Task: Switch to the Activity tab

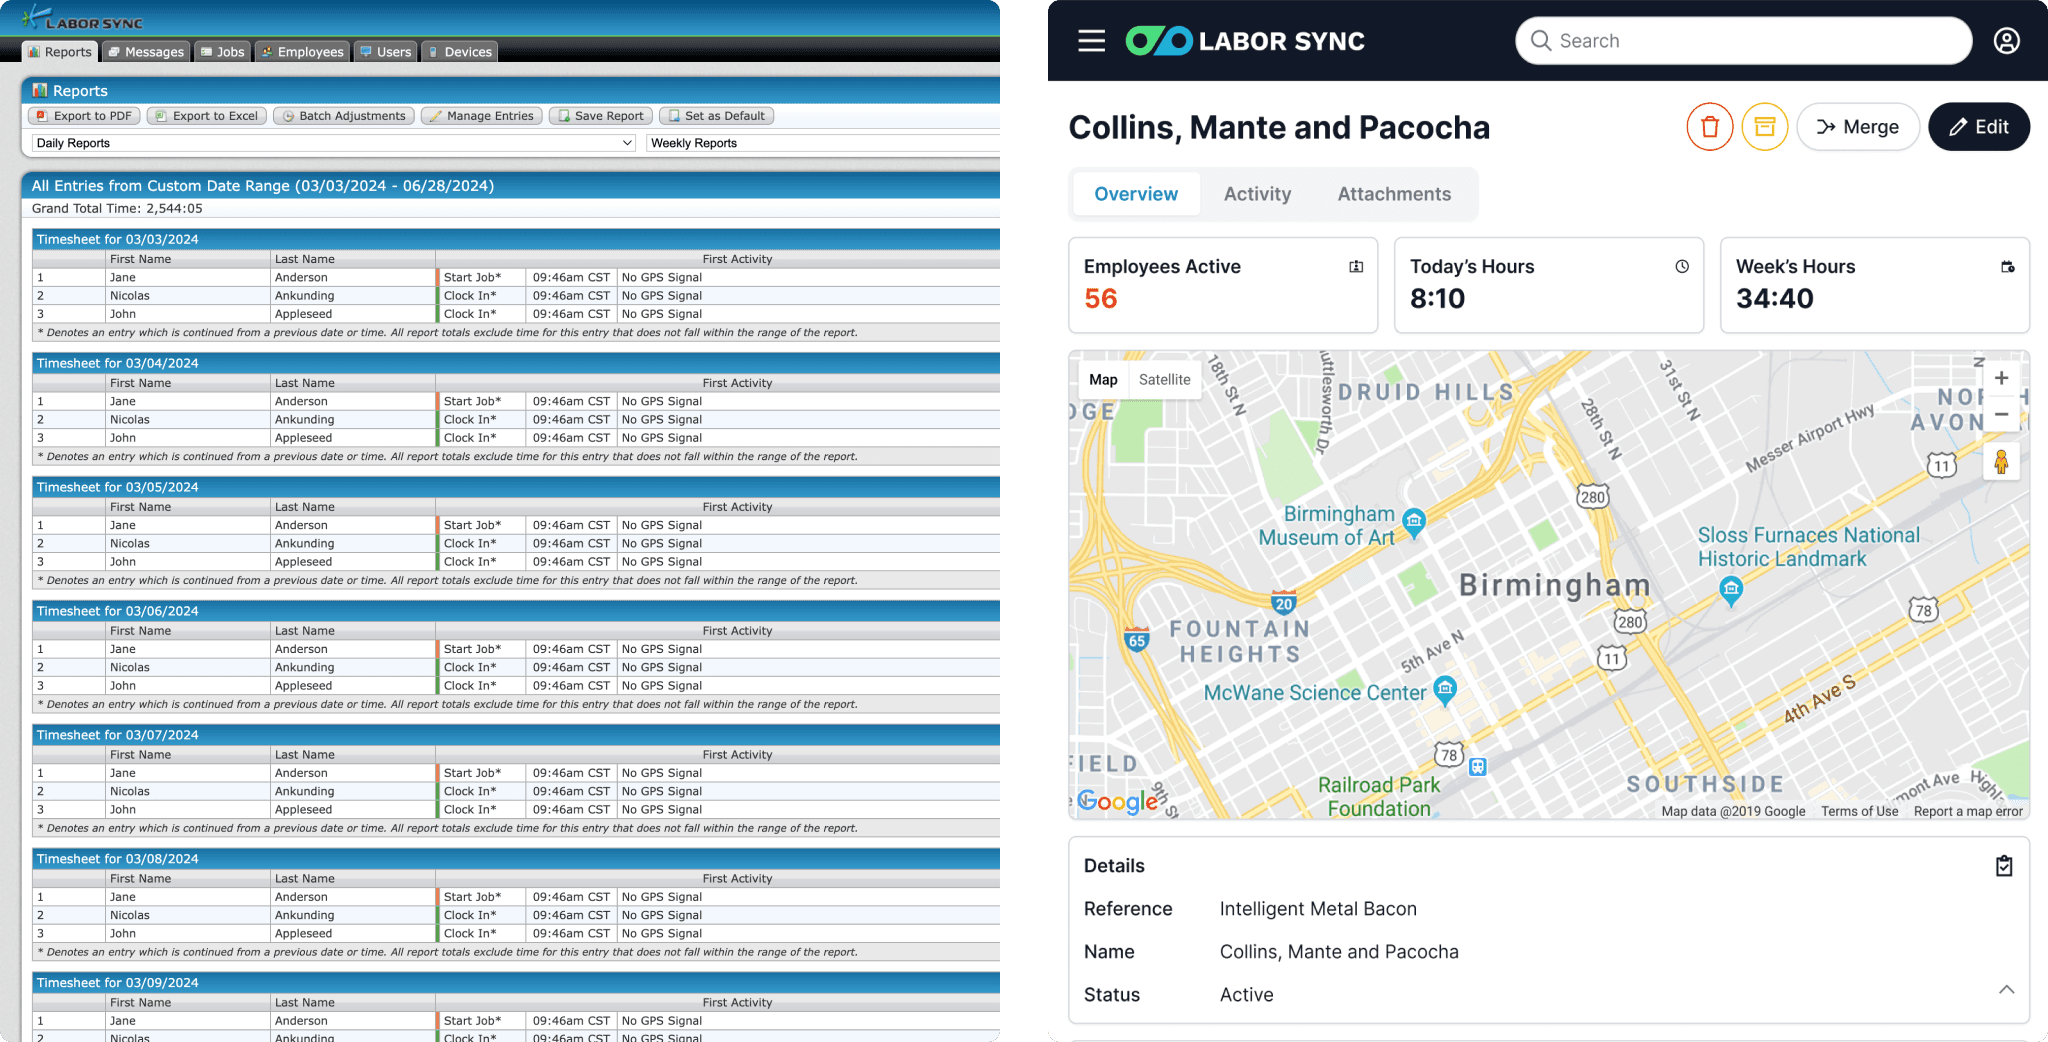Action: [x=1257, y=194]
